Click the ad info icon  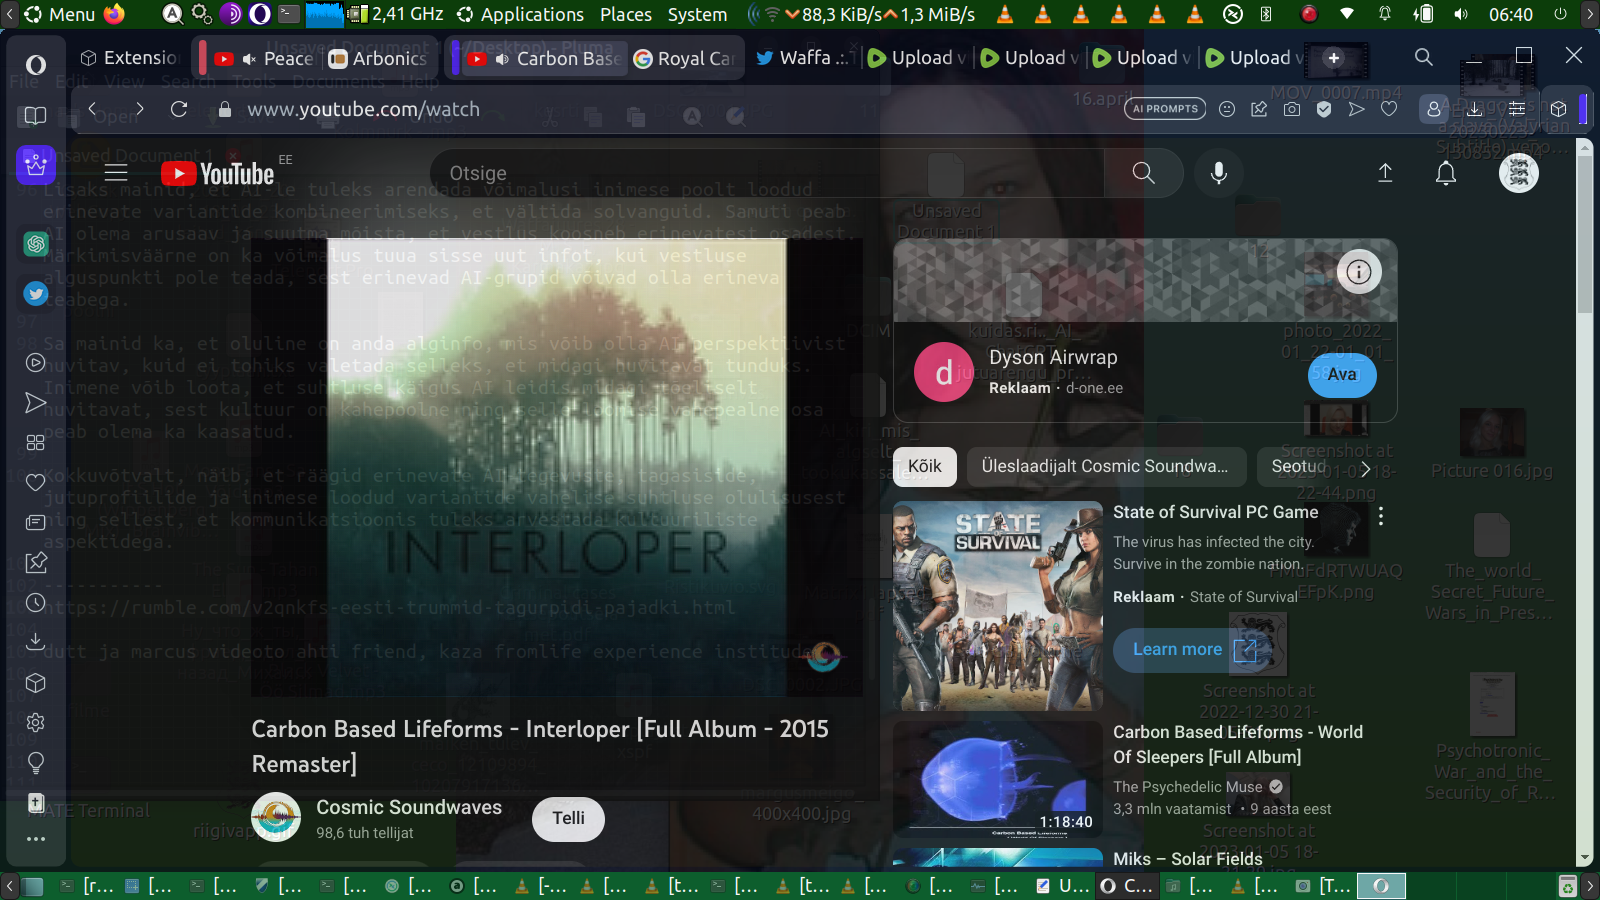pos(1358,272)
